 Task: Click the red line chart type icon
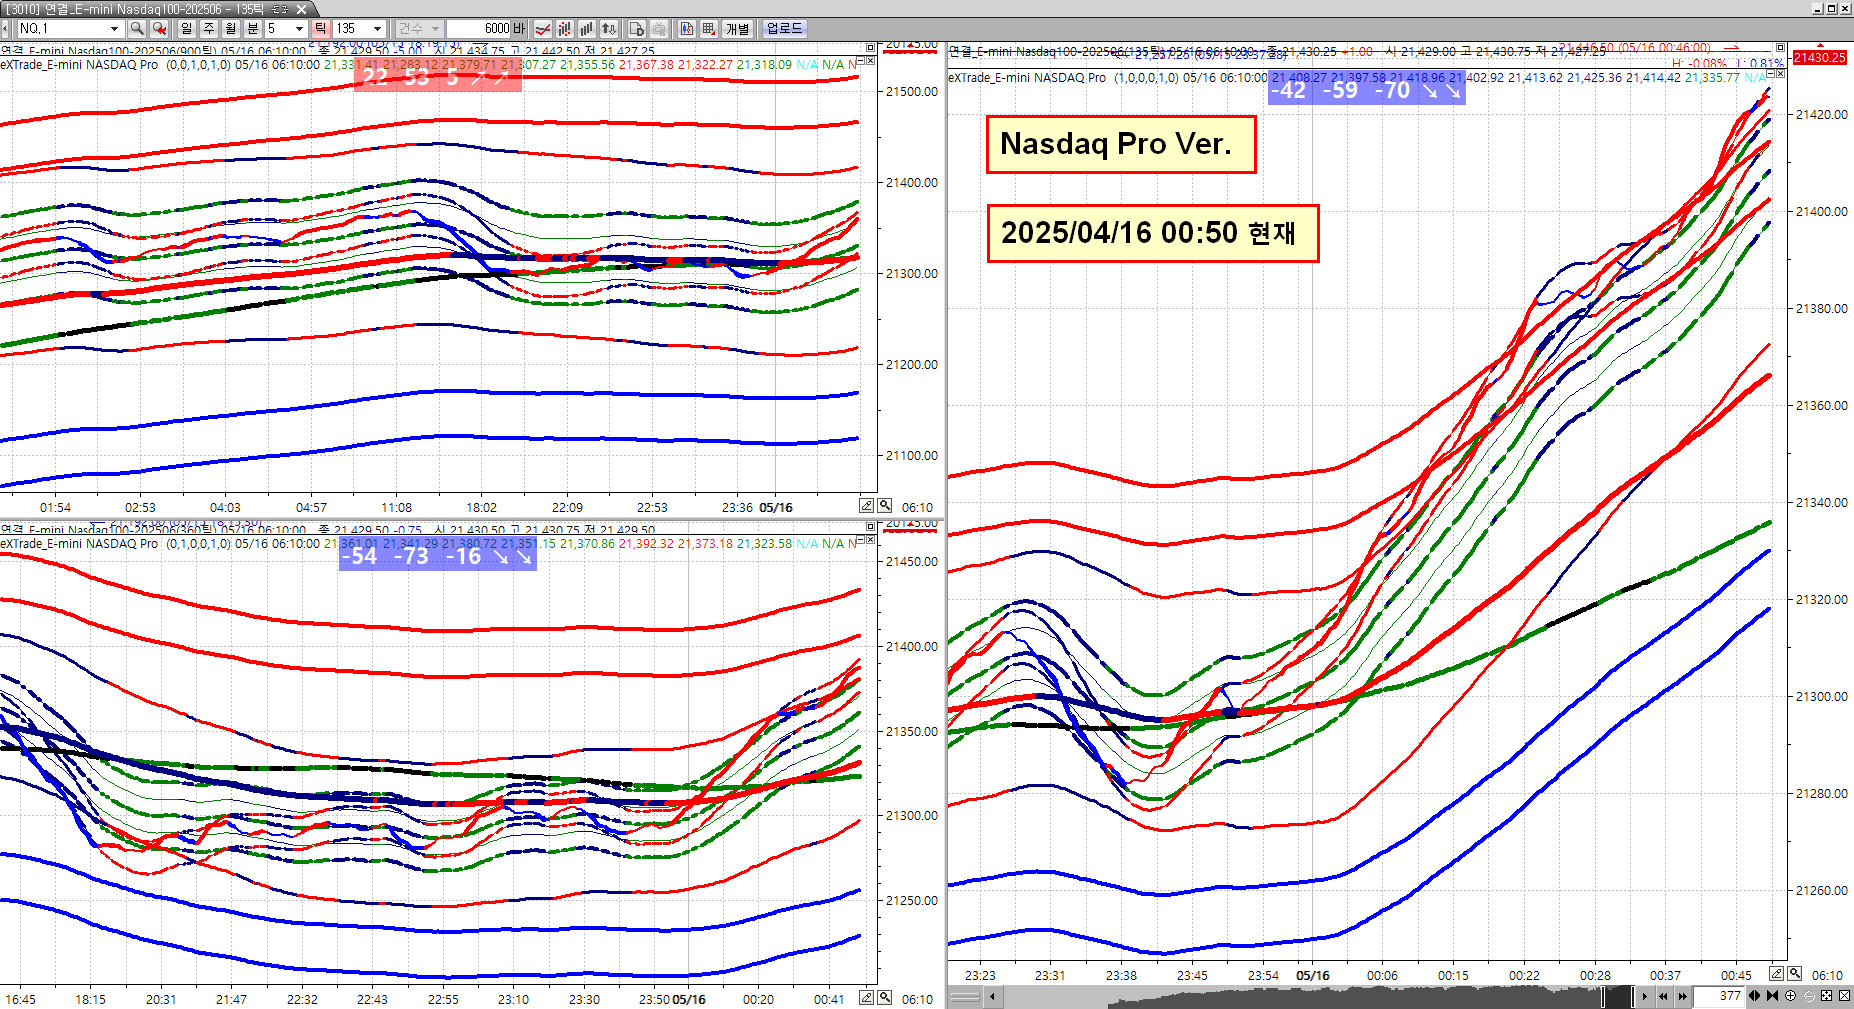(x=543, y=29)
